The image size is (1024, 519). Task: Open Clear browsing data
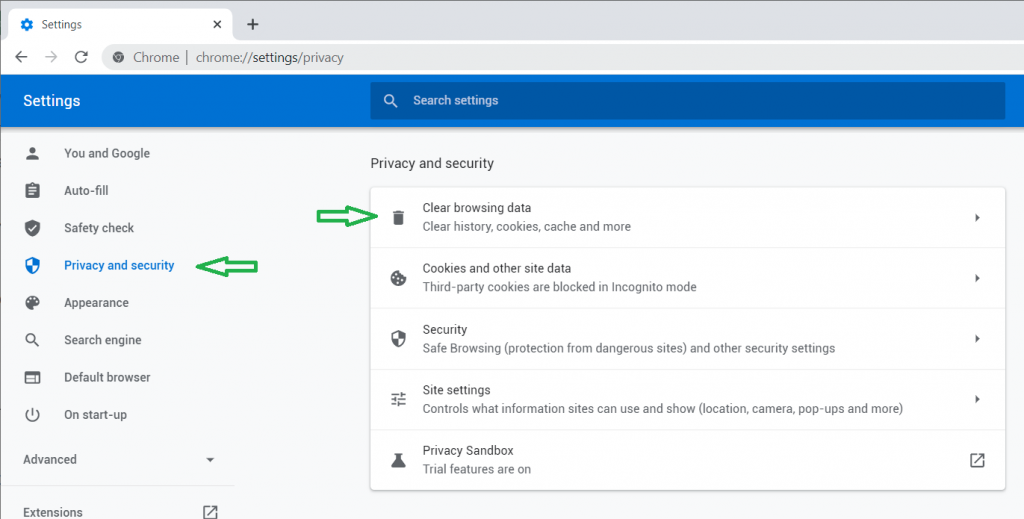[x=687, y=217]
